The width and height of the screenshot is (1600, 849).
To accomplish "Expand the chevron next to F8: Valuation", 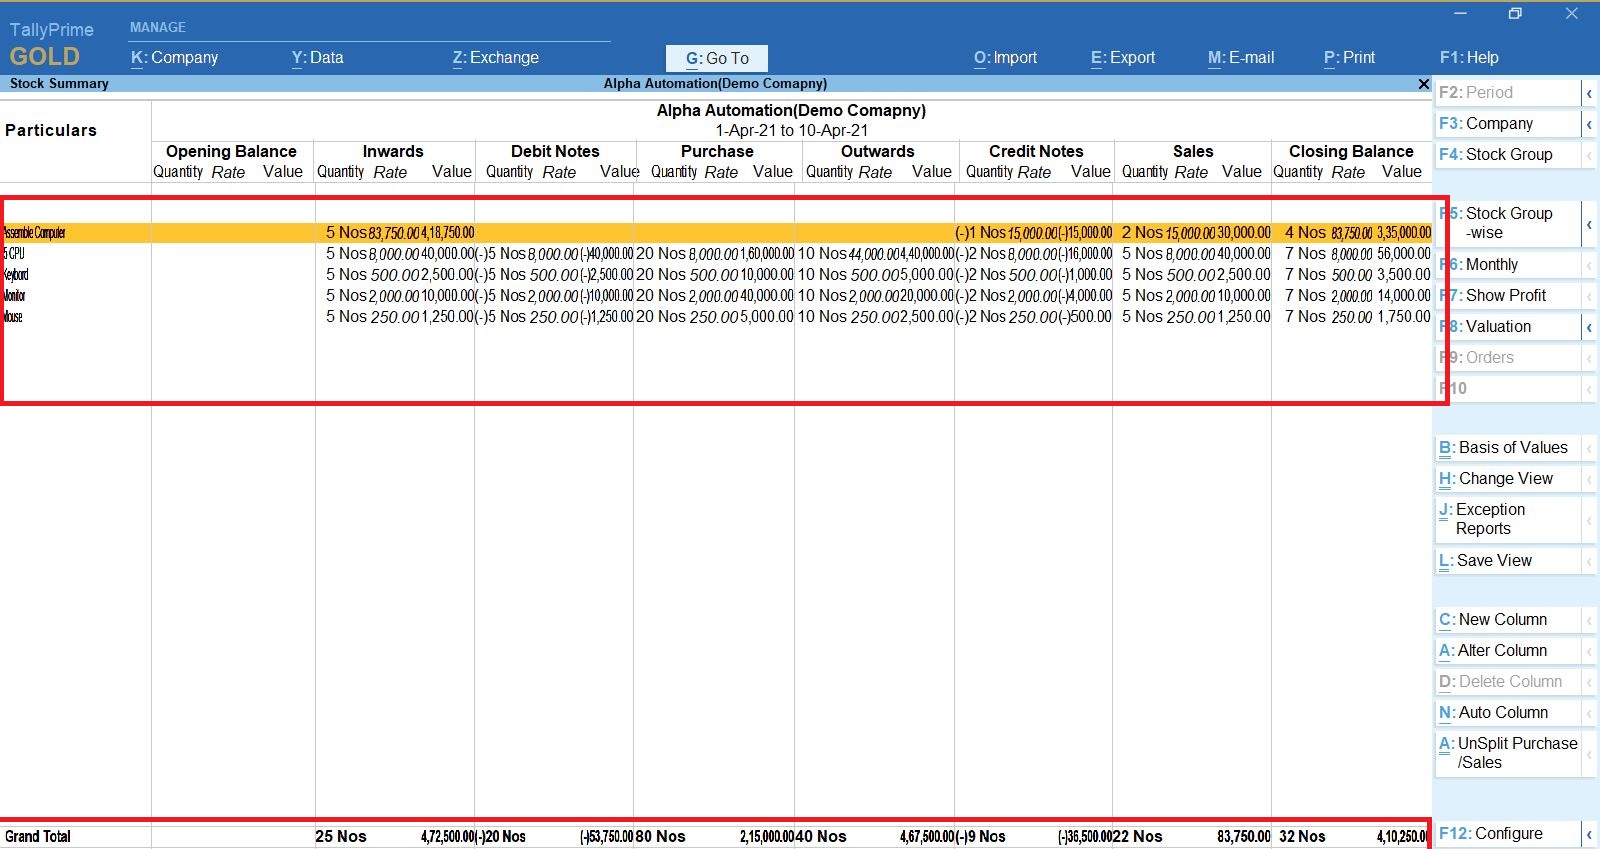I will [1588, 327].
